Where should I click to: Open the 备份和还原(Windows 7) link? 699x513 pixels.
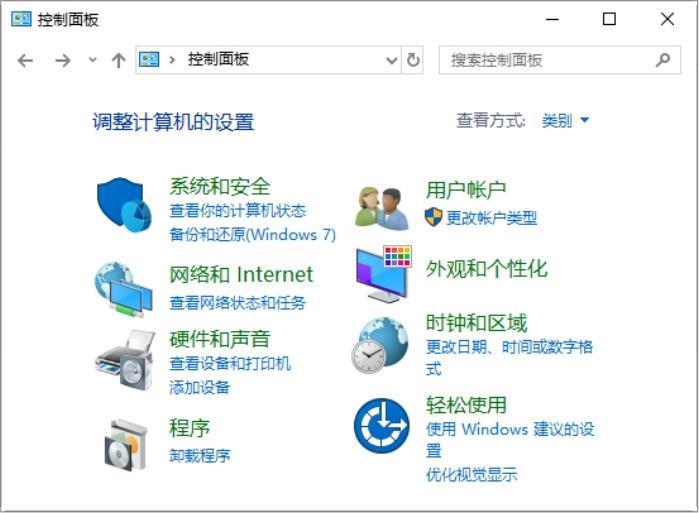(253, 234)
